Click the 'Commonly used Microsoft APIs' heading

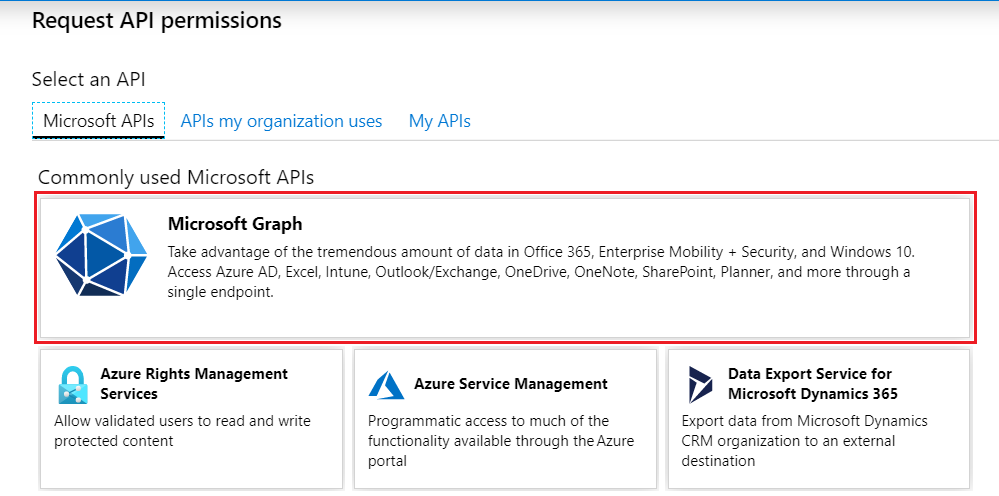pos(176,177)
